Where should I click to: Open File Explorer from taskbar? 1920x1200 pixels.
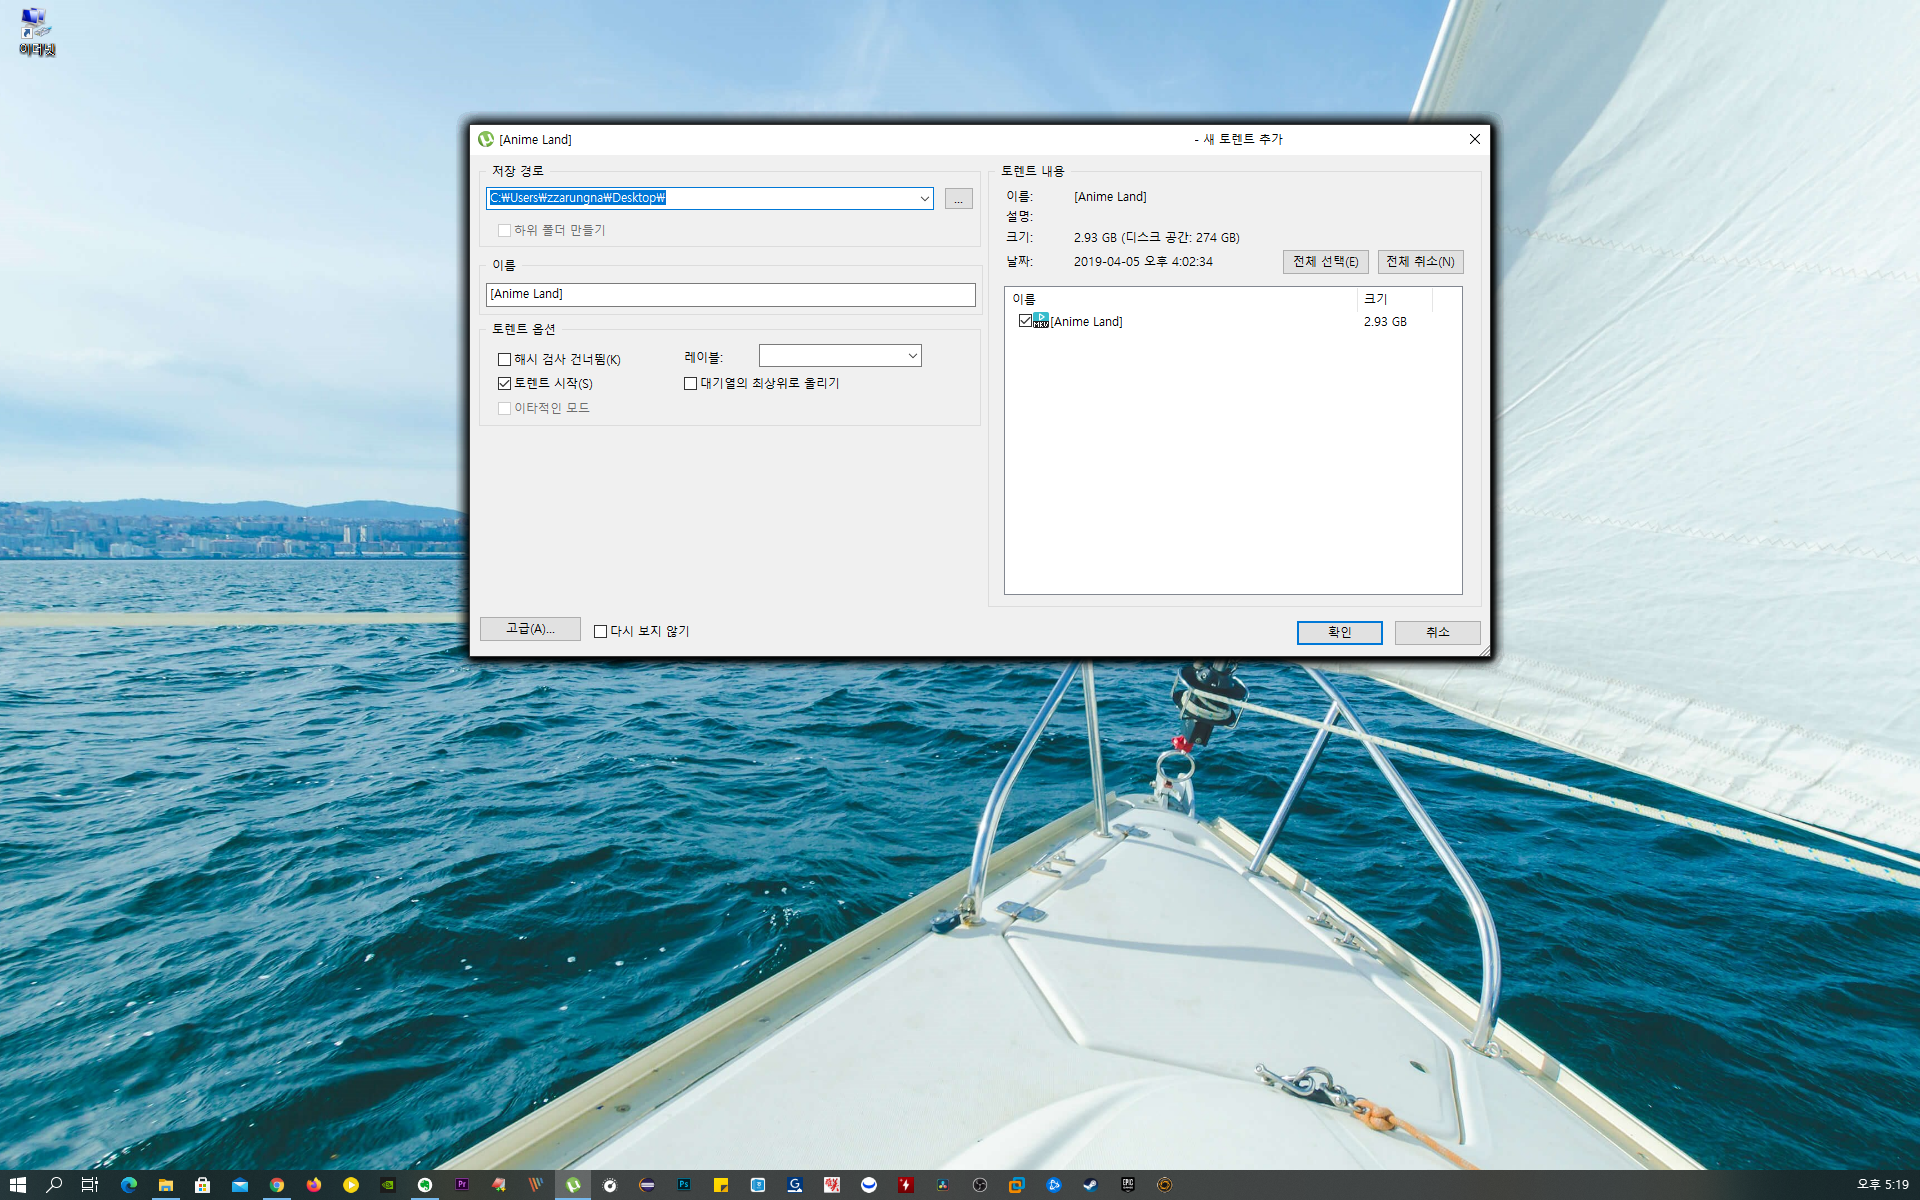pos(166,1185)
